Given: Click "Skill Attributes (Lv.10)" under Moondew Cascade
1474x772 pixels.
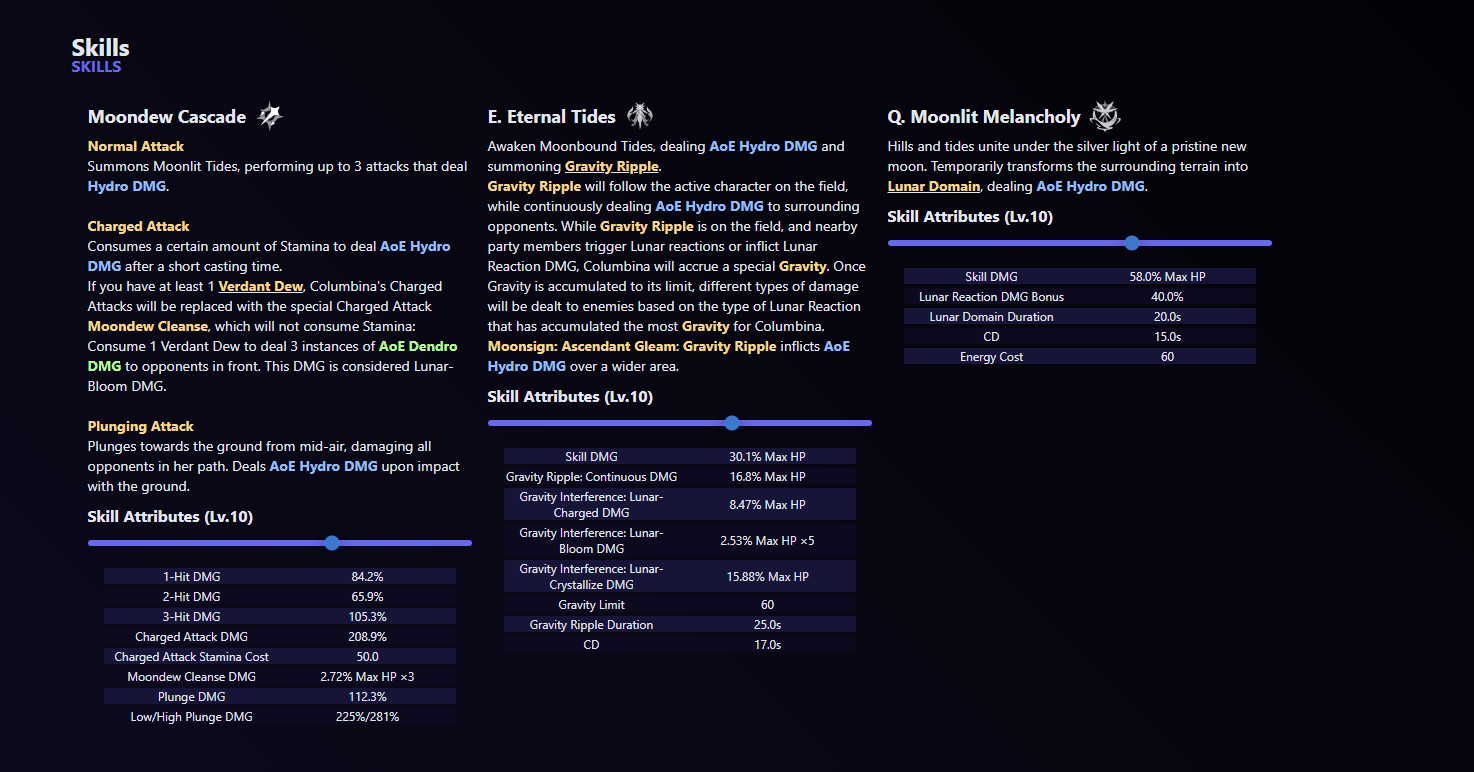Looking at the screenshot, I should click(170, 517).
